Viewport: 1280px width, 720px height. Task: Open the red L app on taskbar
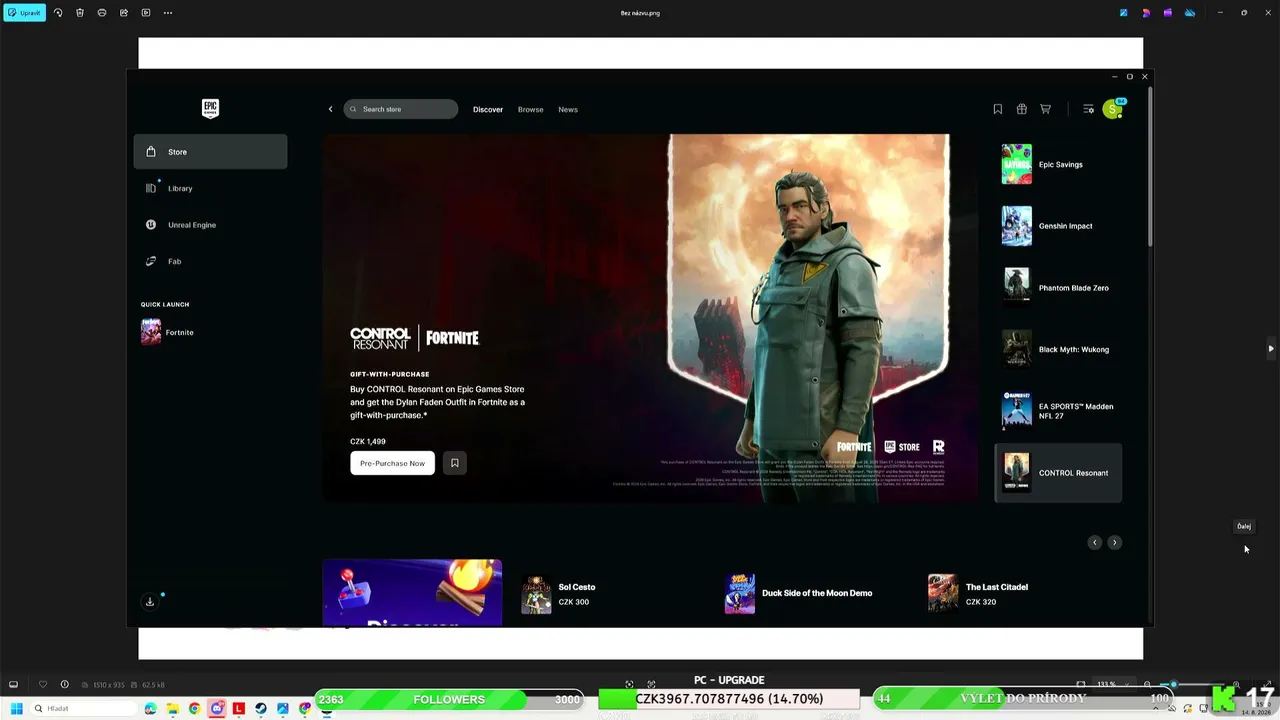pyautogui.click(x=239, y=709)
